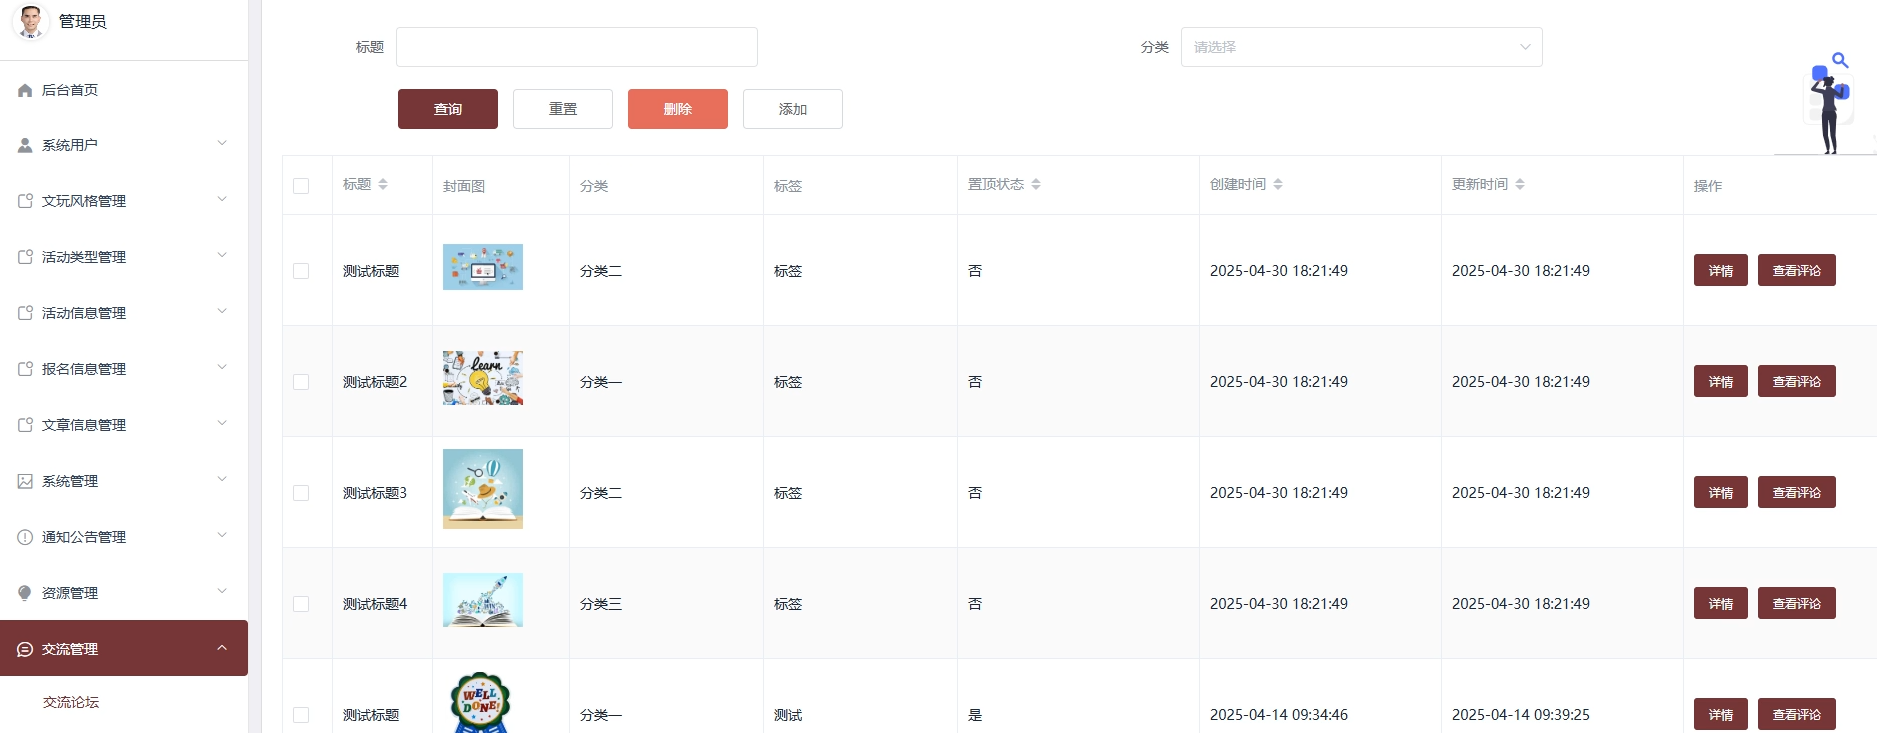
Task: Click the user icon beside 系统用户
Action: tap(25, 145)
